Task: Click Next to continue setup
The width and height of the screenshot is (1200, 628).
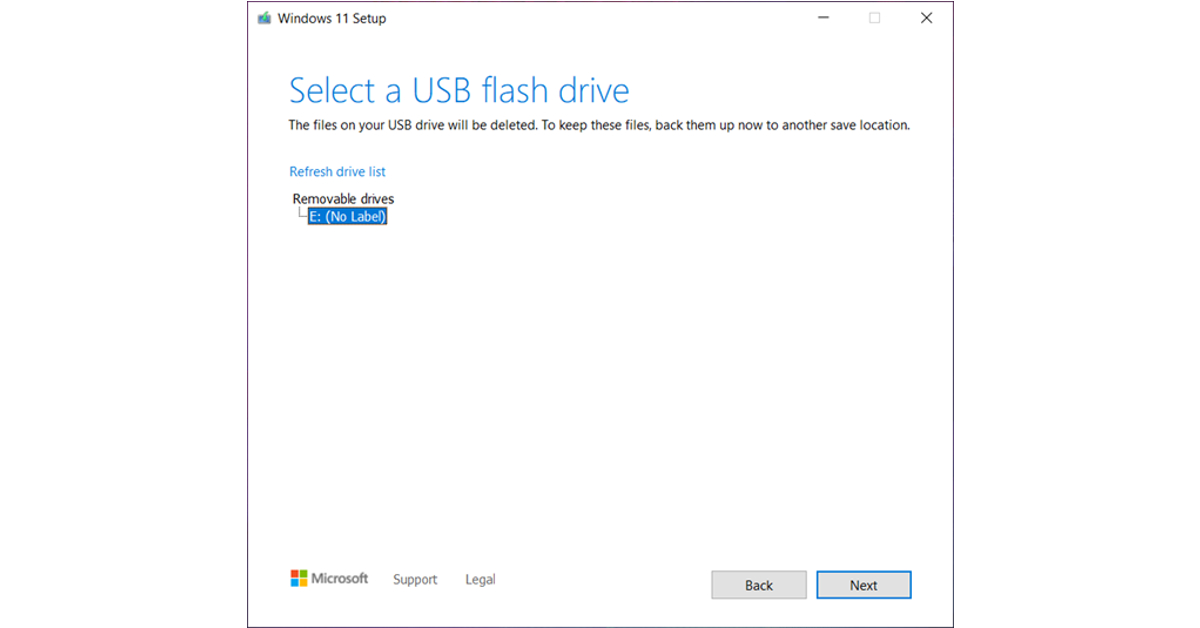Action: (863, 585)
